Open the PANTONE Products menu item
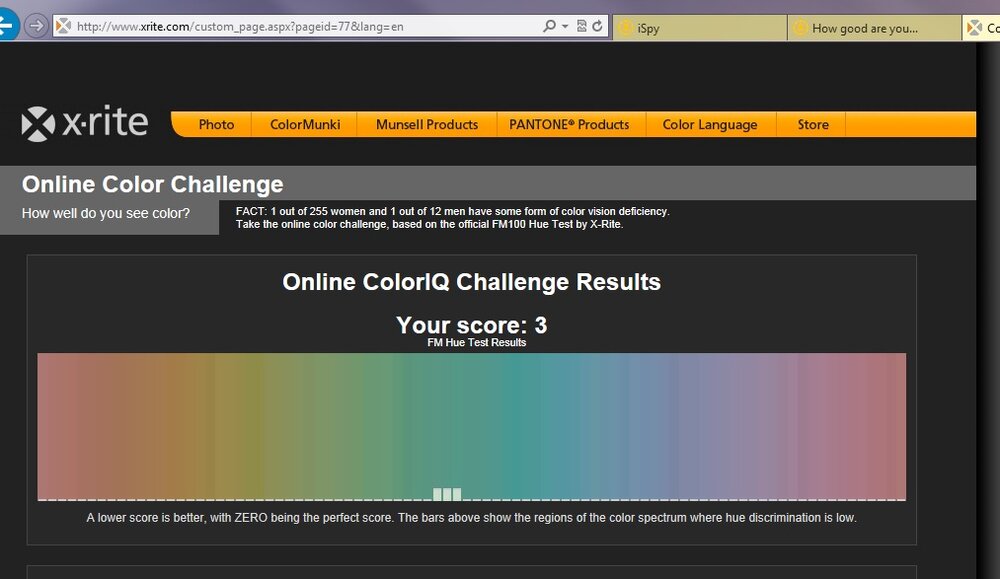 (x=569, y=124)
